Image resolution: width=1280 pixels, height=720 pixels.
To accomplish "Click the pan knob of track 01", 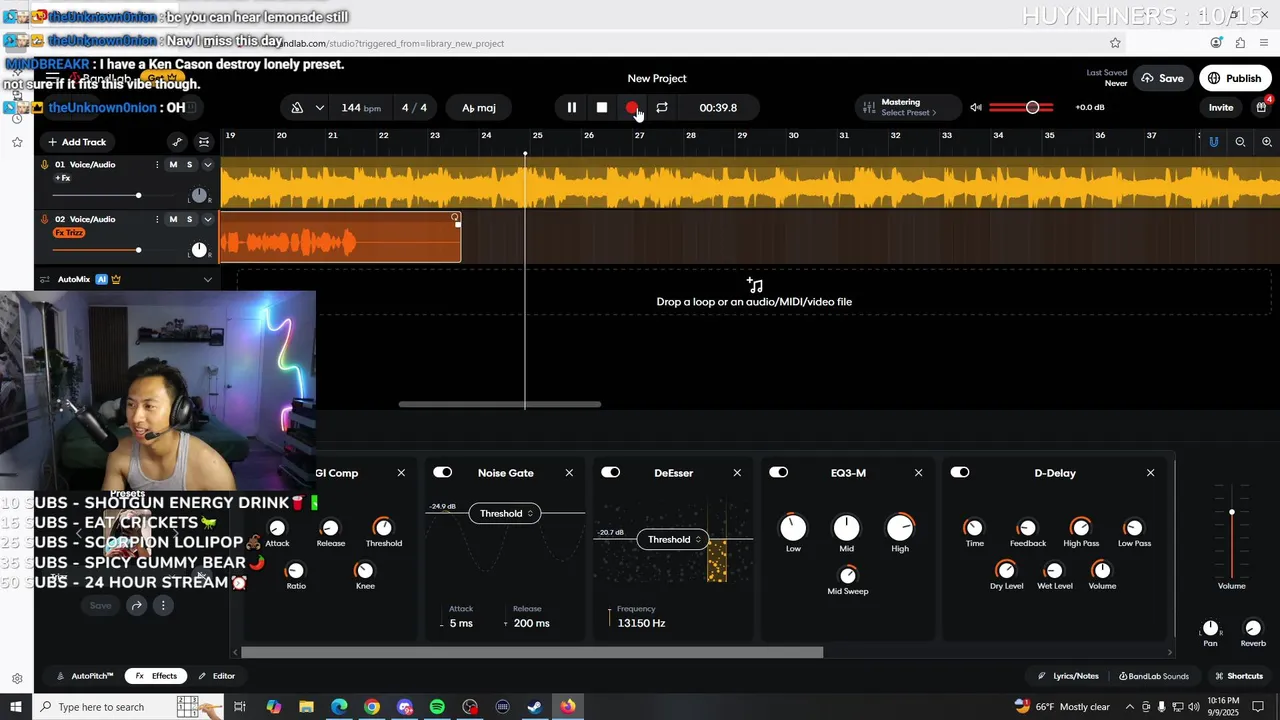I will [x=199, y=195].
